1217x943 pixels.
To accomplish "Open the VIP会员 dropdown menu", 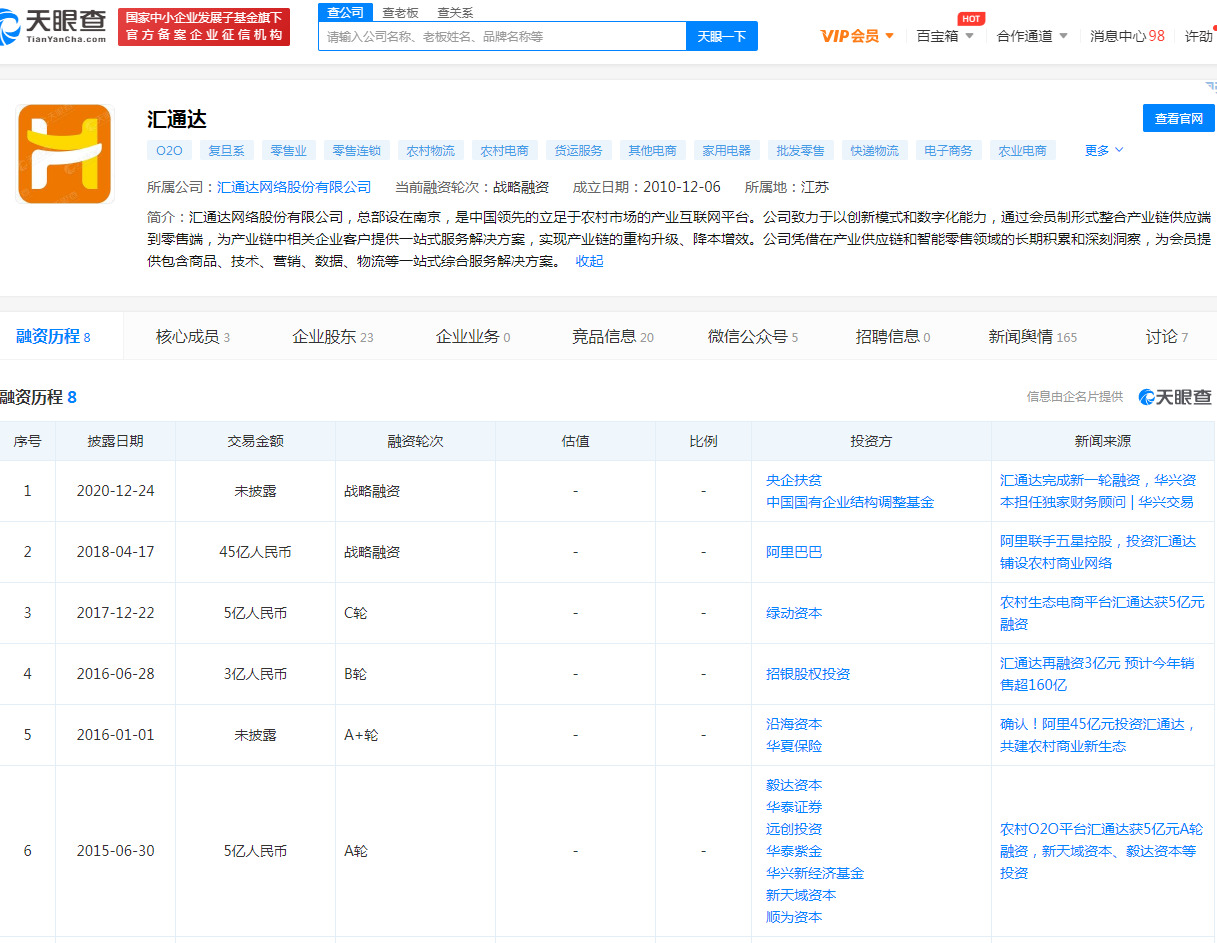I will point(857,36).
